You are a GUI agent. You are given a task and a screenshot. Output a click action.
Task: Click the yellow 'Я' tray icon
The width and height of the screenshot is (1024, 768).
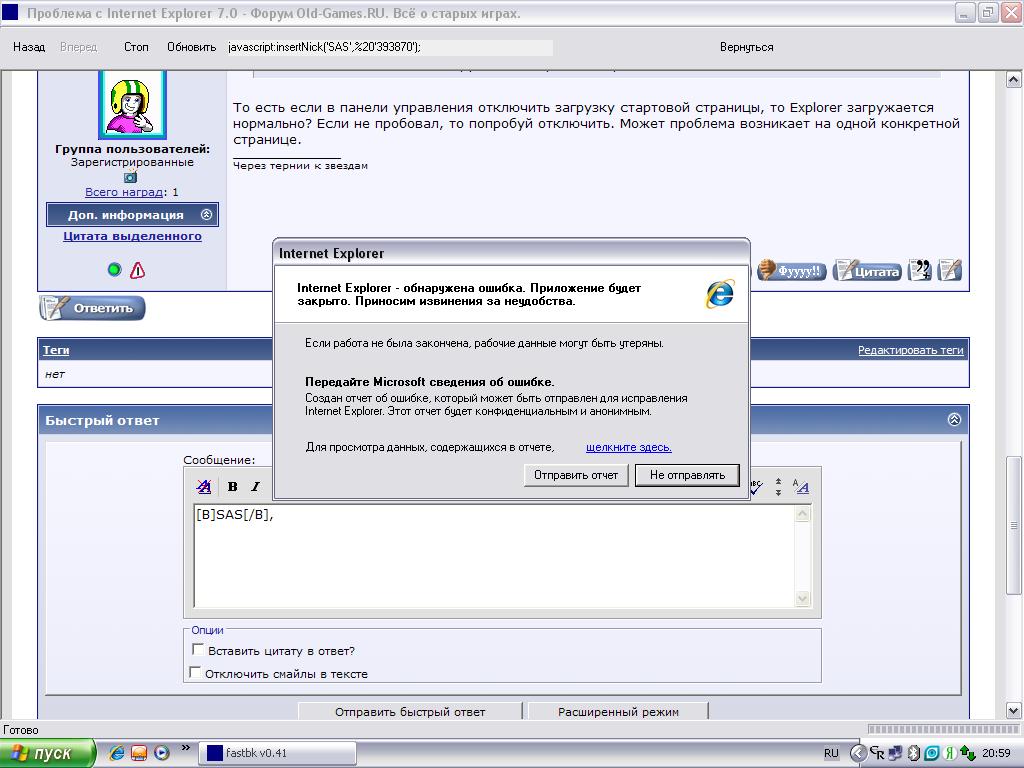coord(950,753)
